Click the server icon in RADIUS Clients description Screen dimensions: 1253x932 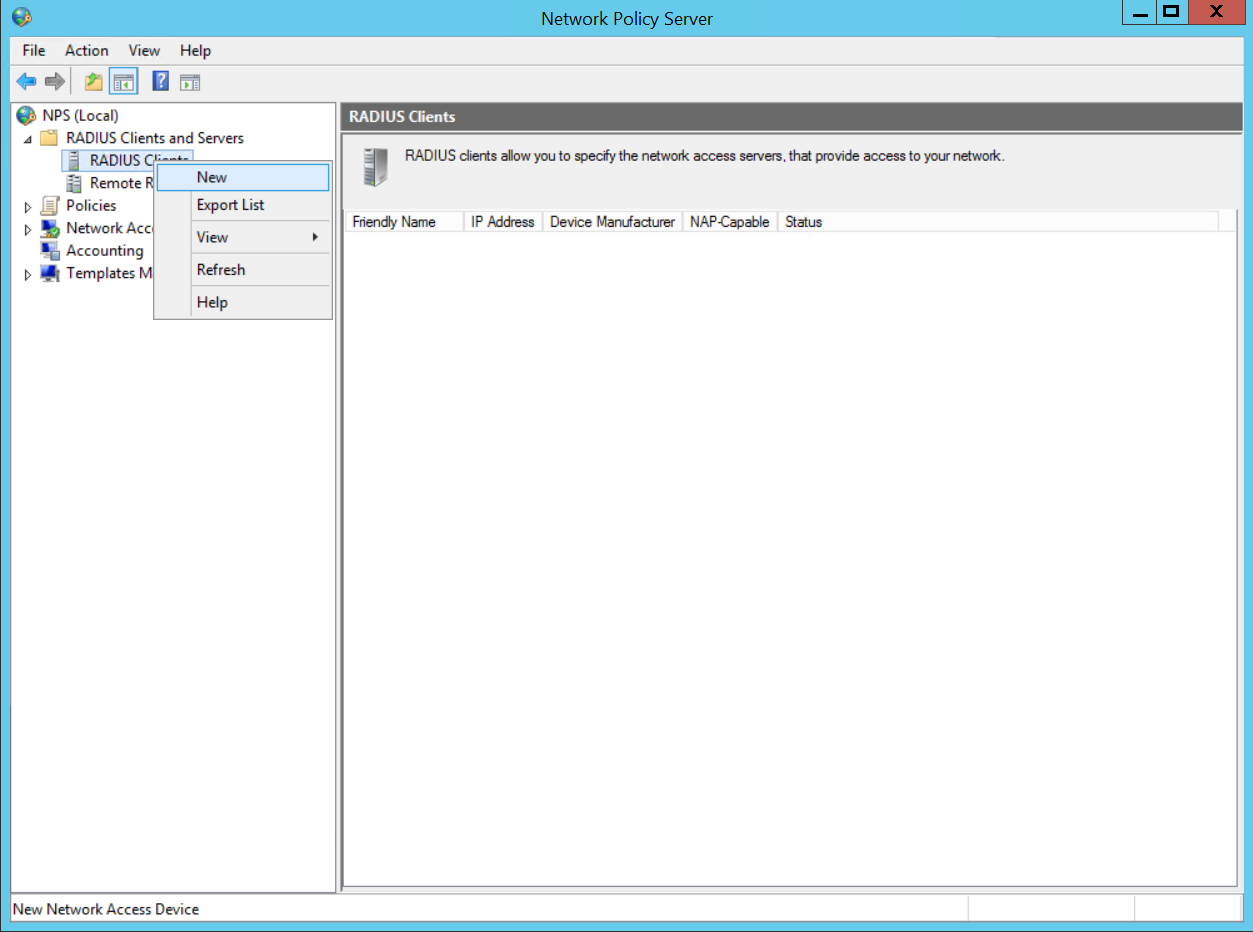pos(375,167)
